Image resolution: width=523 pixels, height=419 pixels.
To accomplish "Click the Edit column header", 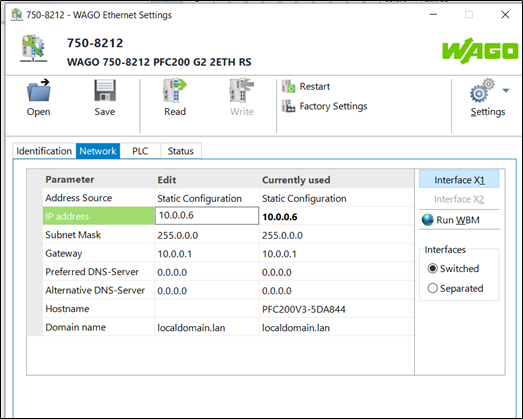I will pos(167,180).
